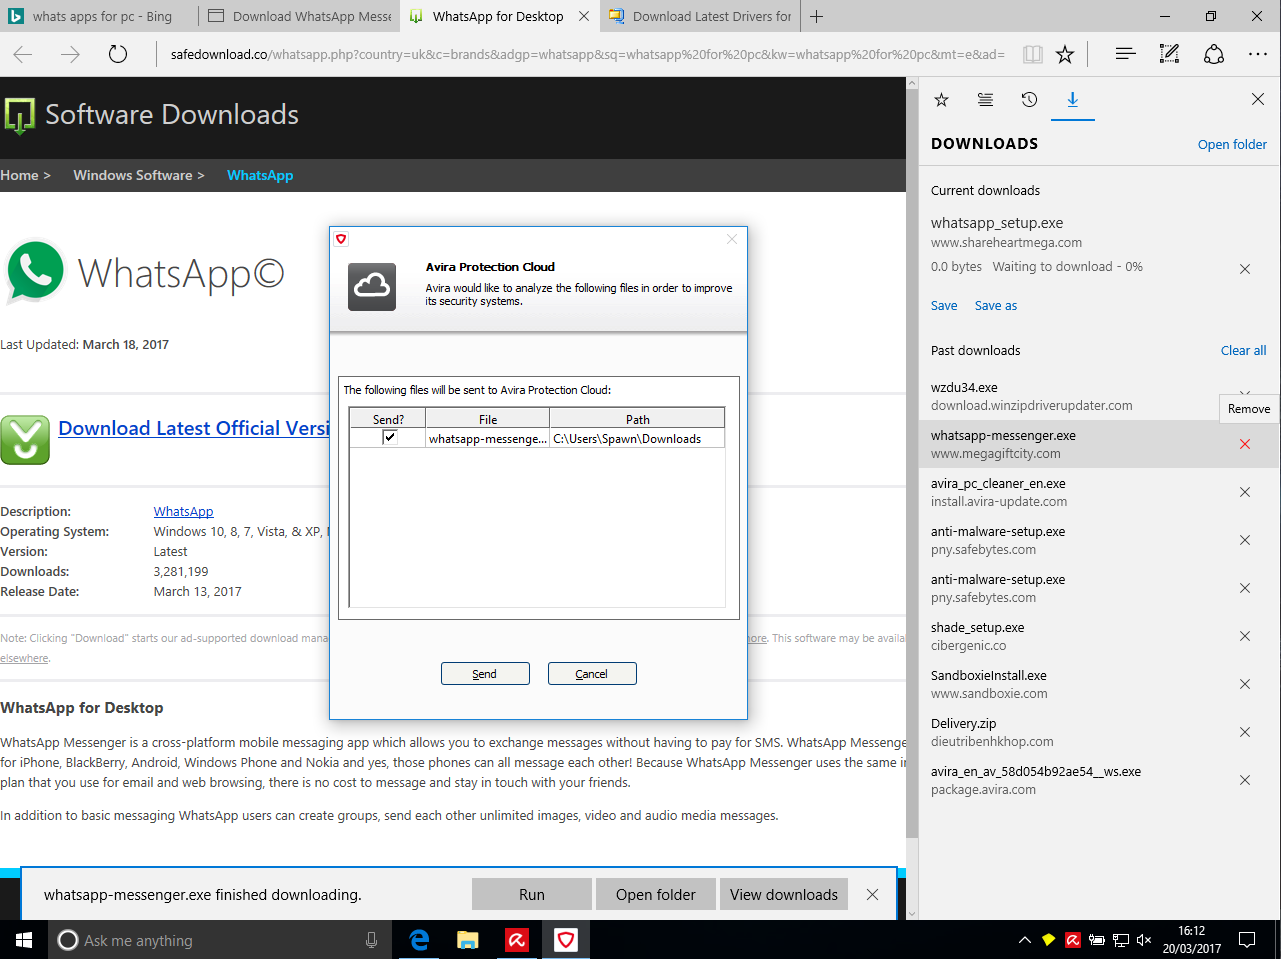Image resolution: width=1281 pixels, height=960 pixels.
Task: Go back to the previous page
Action: 23,54
